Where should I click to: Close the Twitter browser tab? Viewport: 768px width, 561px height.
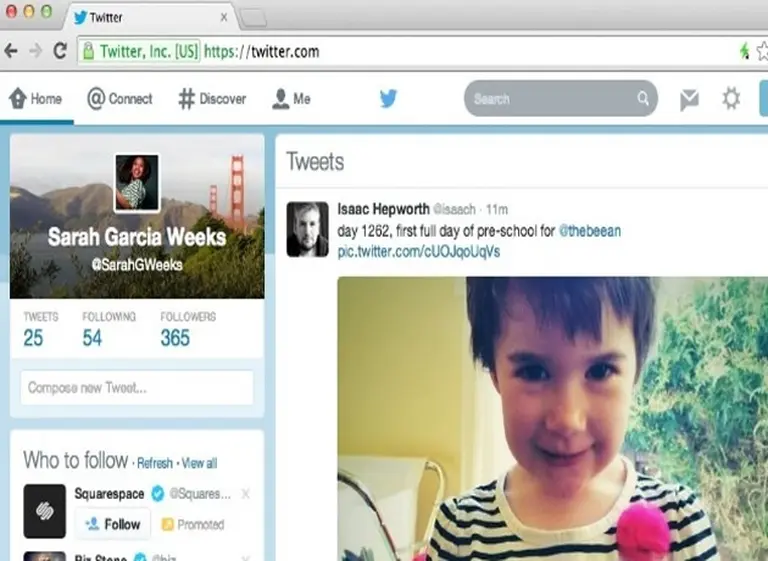[224, 17]
